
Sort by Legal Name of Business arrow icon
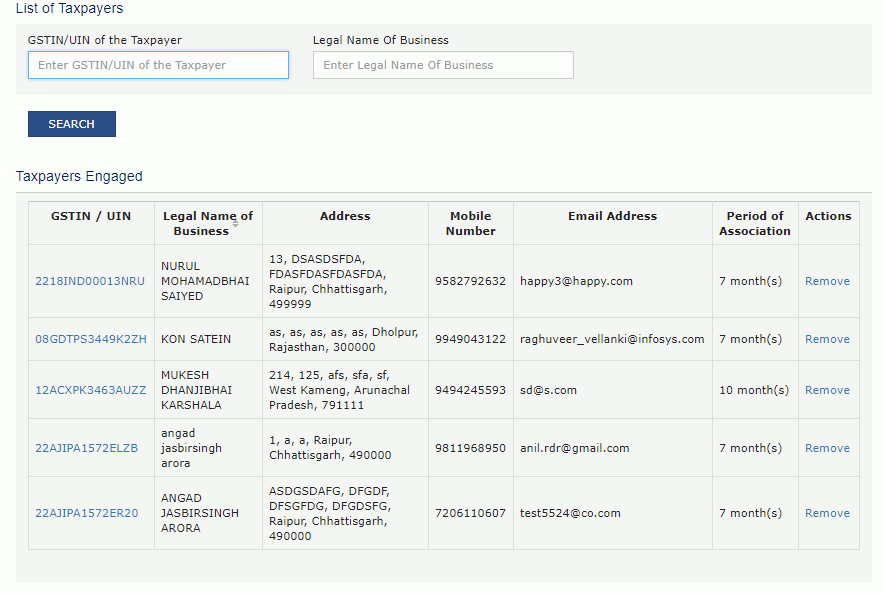[236, 224]
